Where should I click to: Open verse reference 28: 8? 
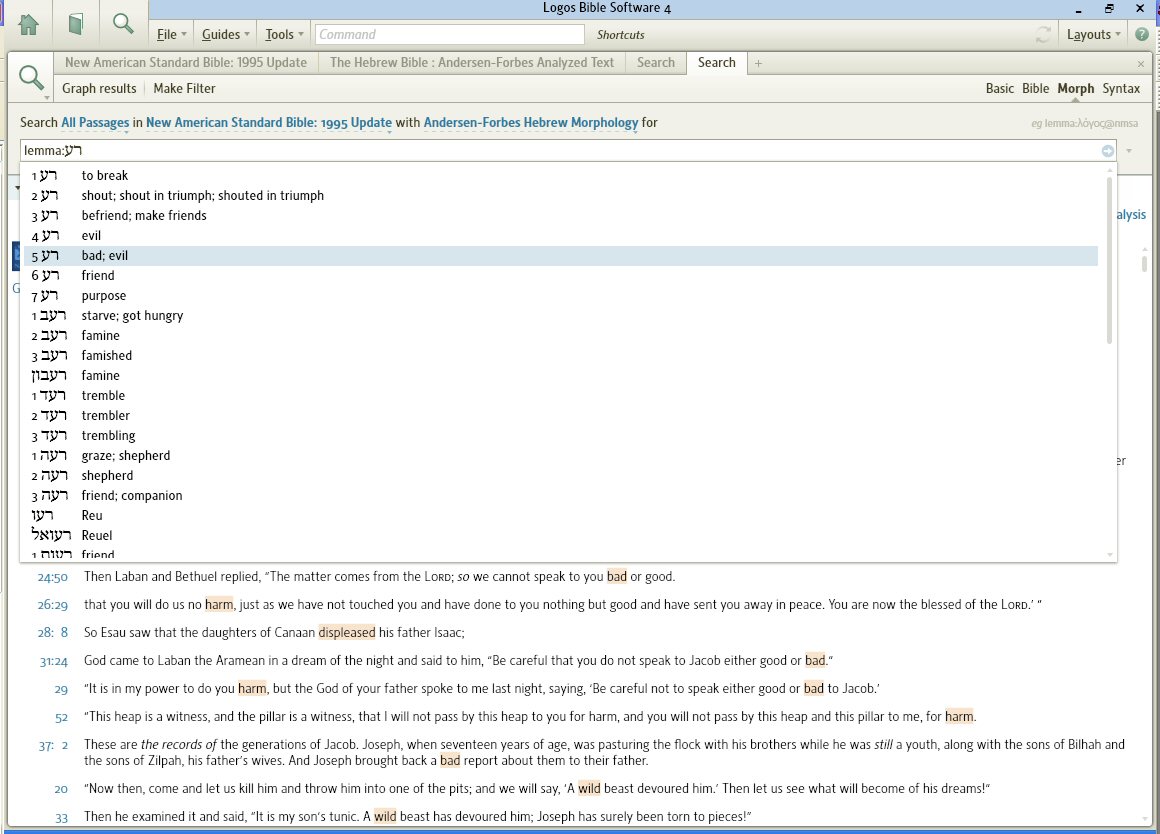pos(53,633)
